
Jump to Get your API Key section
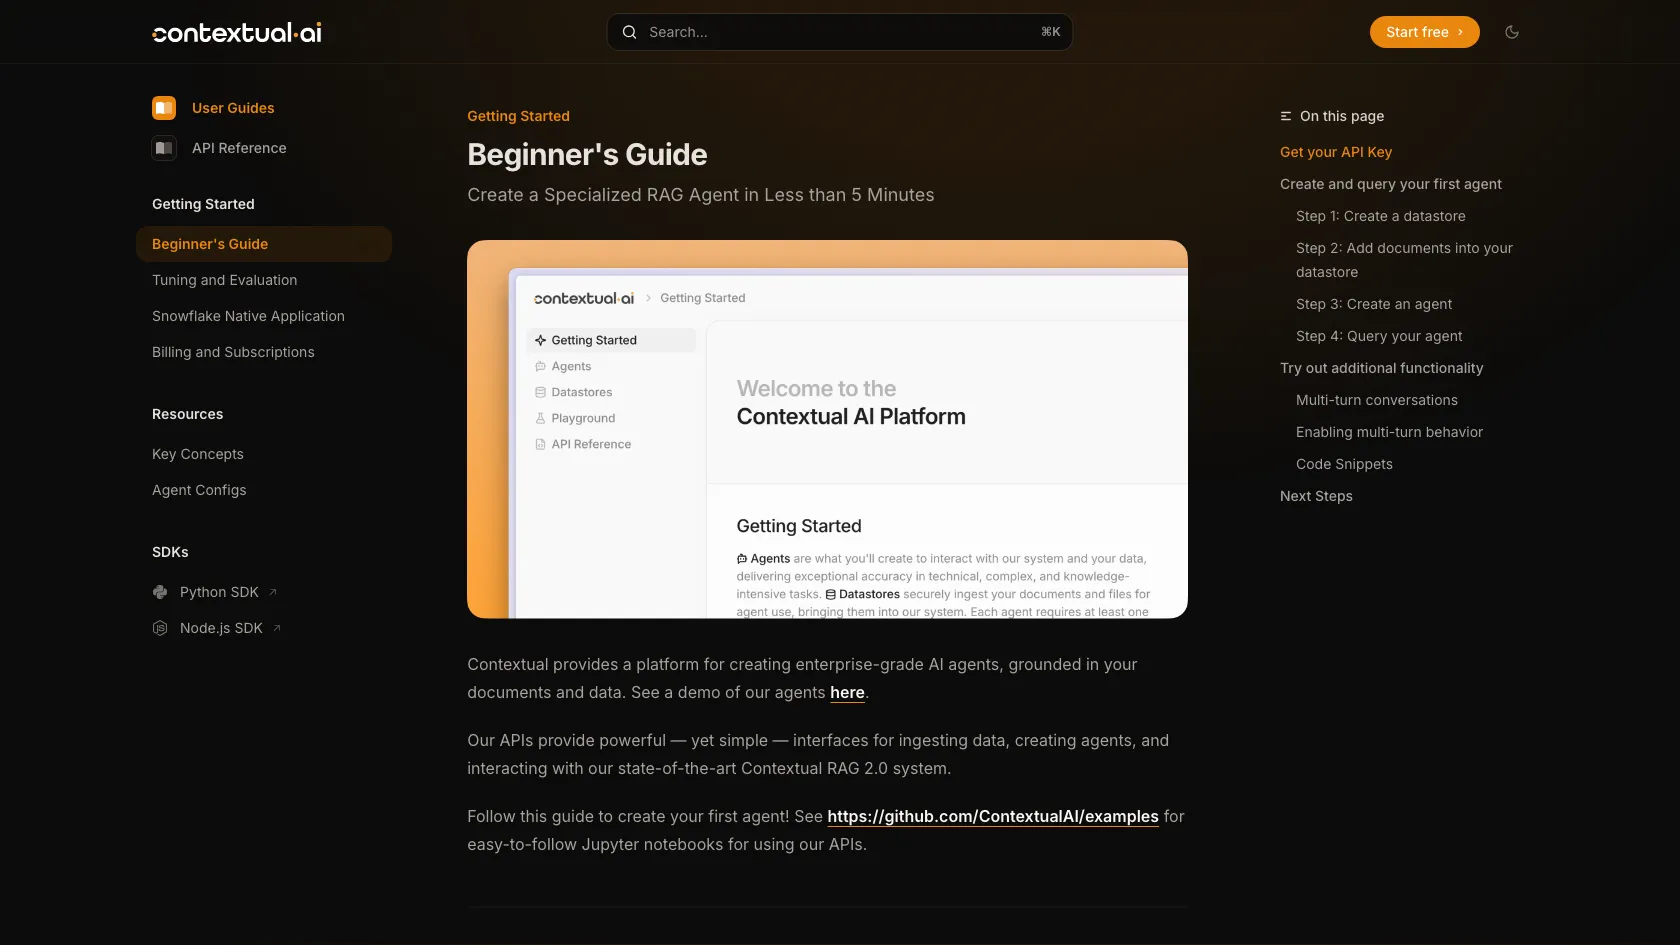[x=1336, y=152]
